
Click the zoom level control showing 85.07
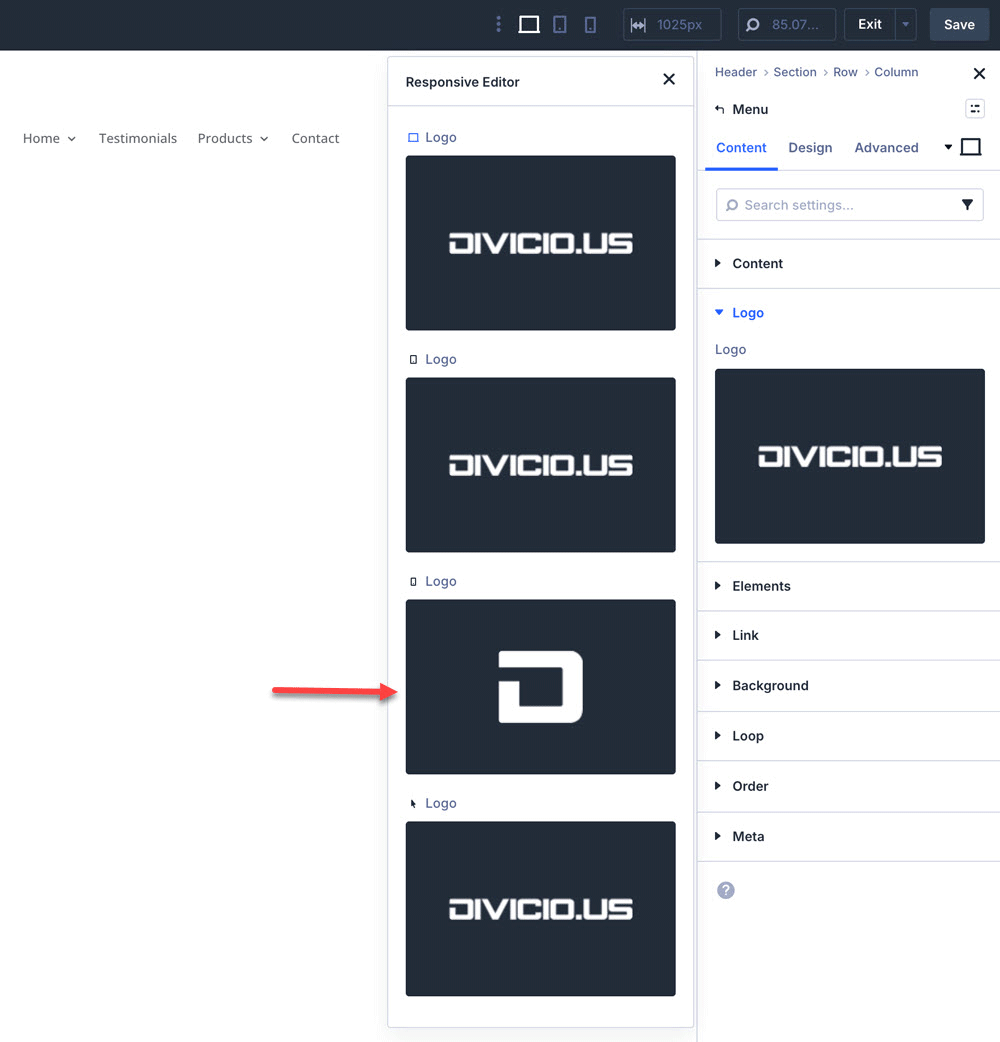point(787,24)
